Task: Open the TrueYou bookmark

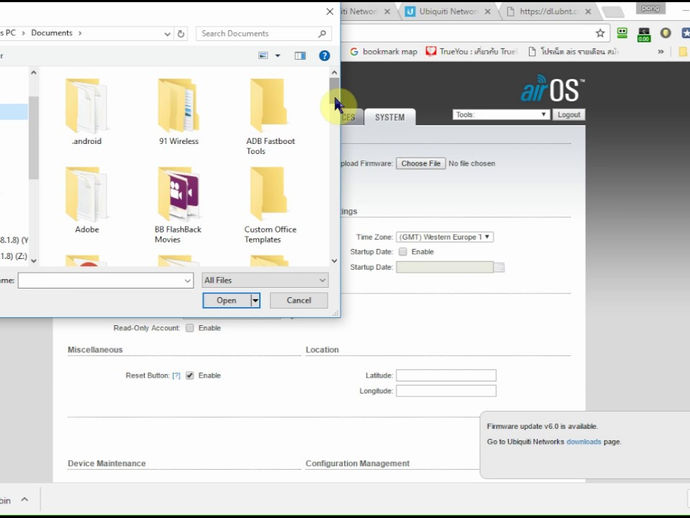Action: [472, 52]
